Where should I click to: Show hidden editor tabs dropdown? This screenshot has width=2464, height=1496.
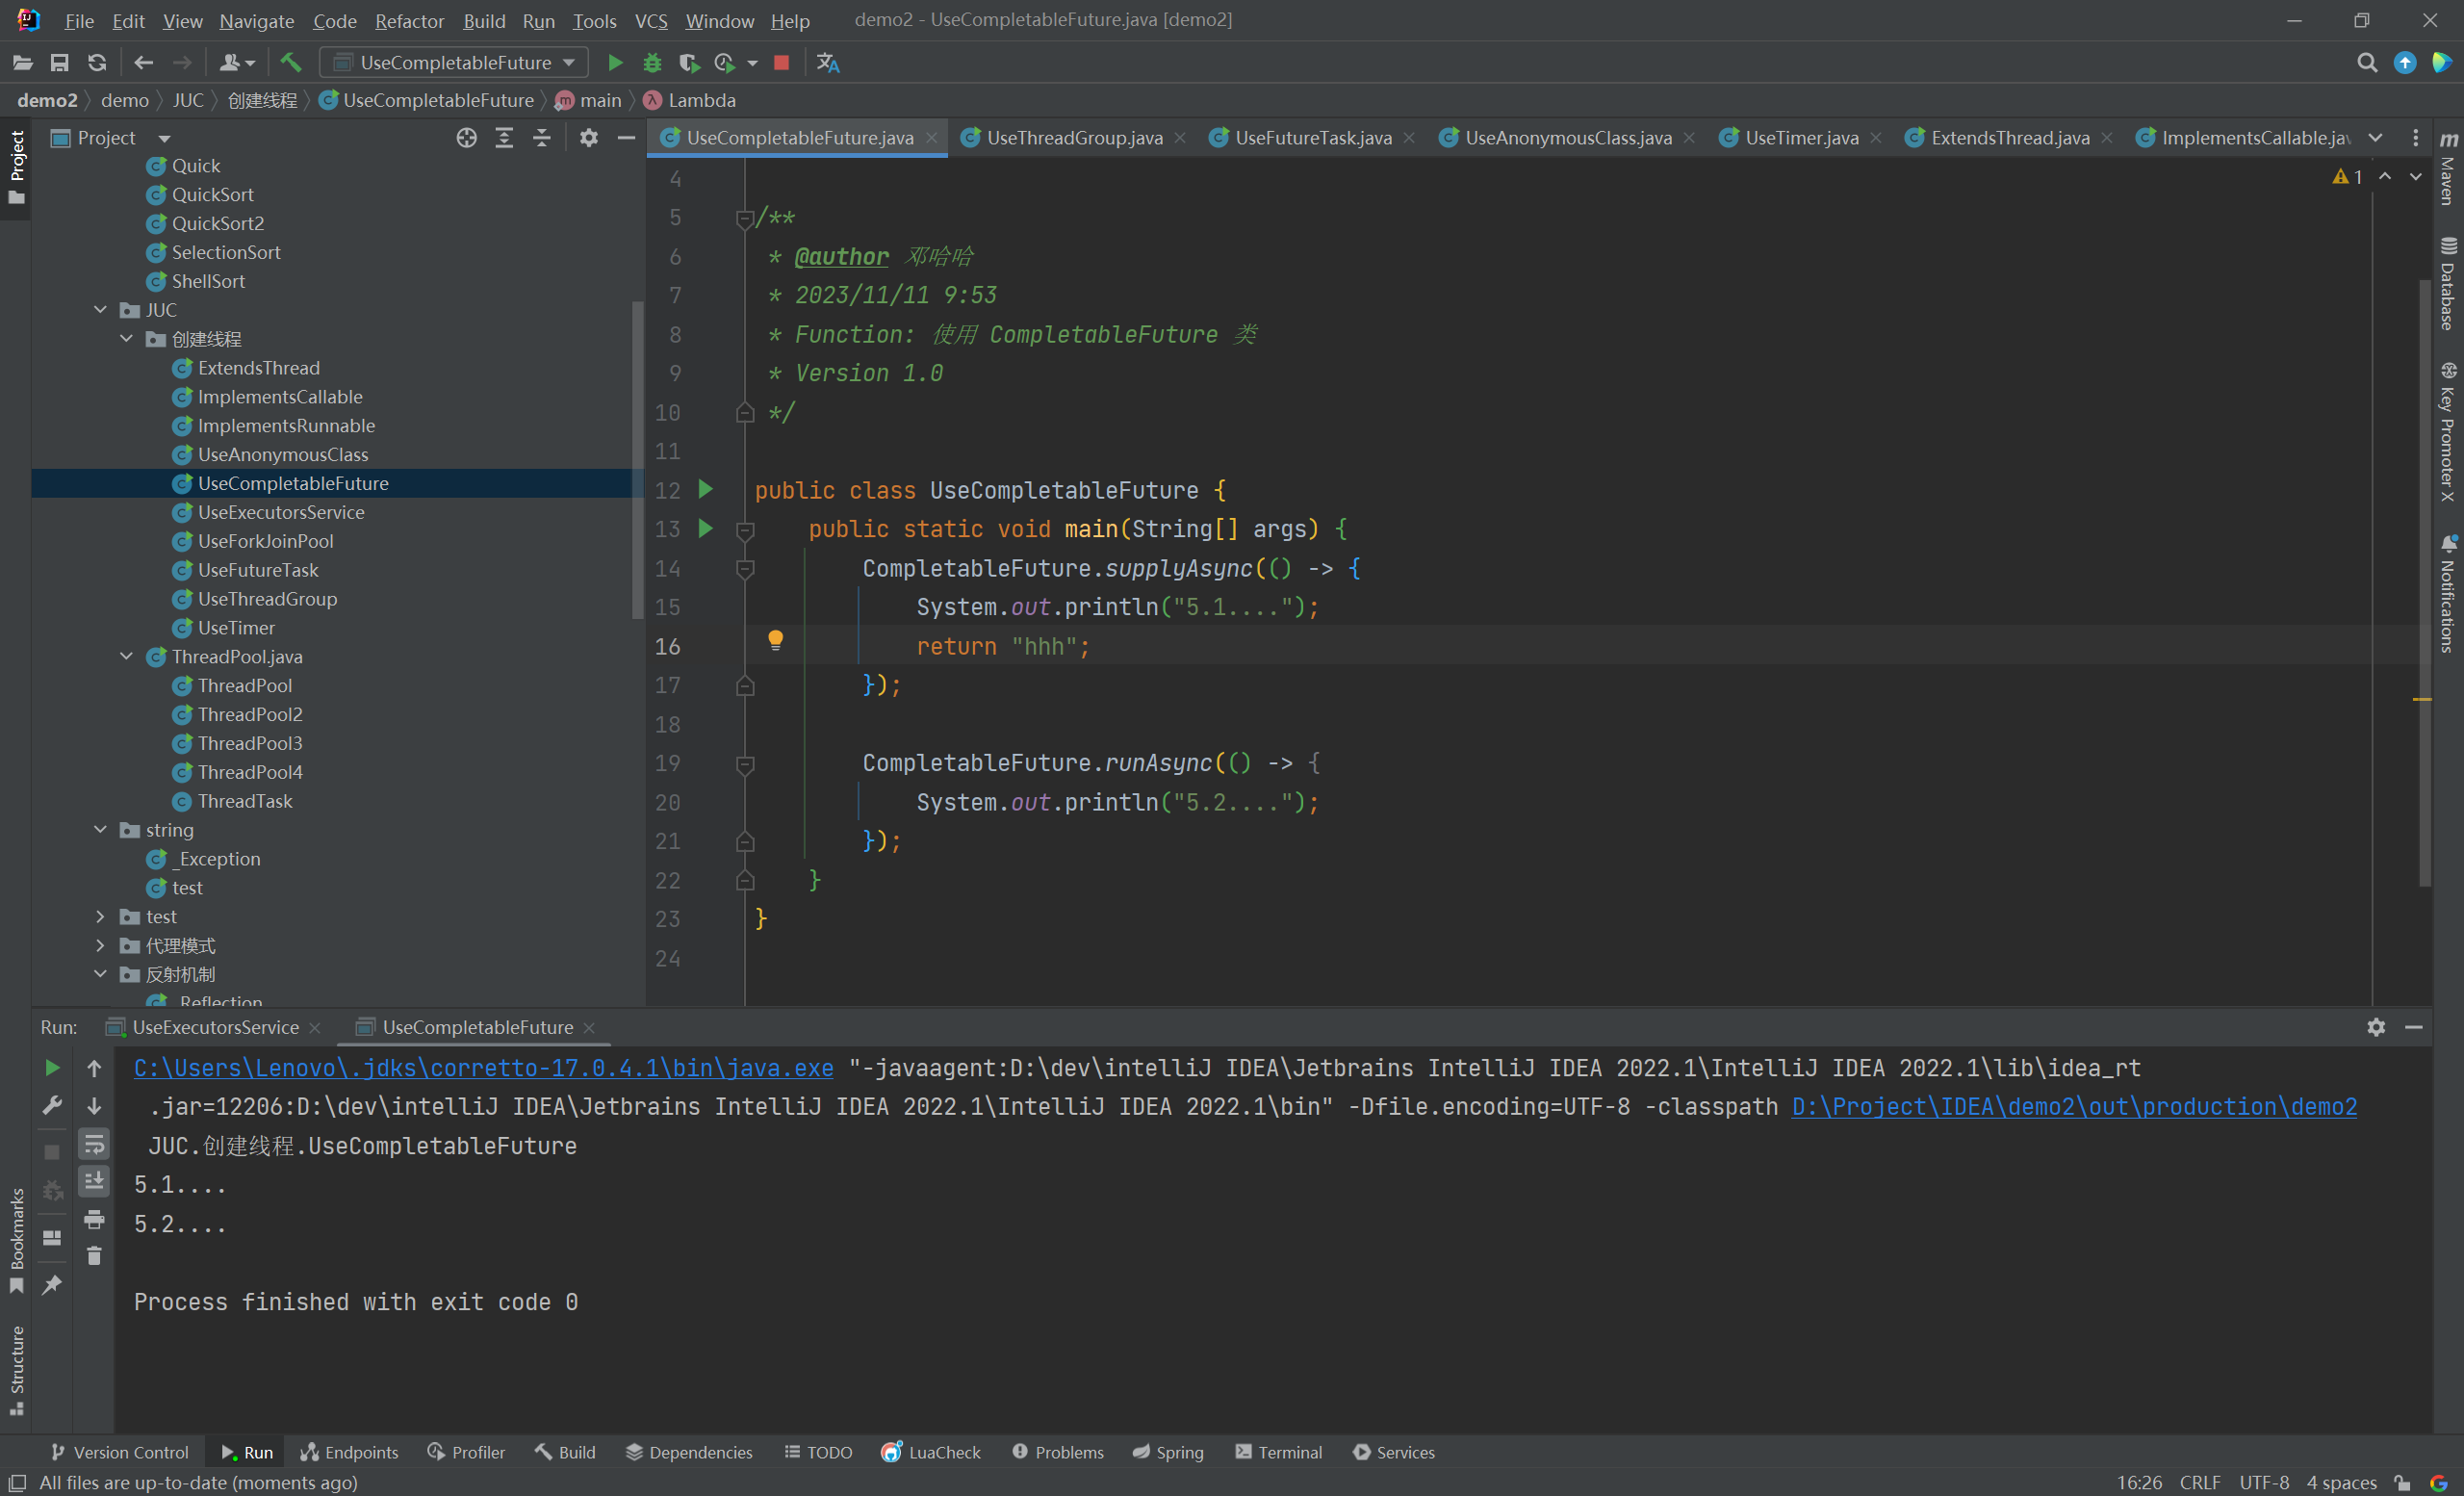[2376, 138]
